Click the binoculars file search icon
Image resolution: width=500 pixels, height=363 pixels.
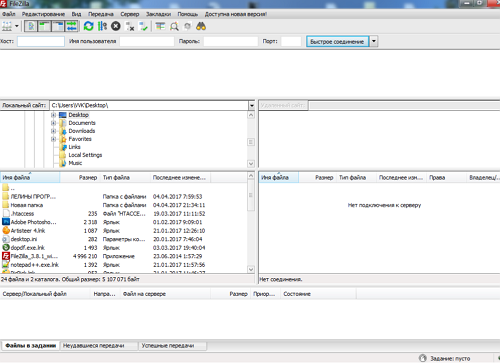pyautogui.click(x=201, y=26)
